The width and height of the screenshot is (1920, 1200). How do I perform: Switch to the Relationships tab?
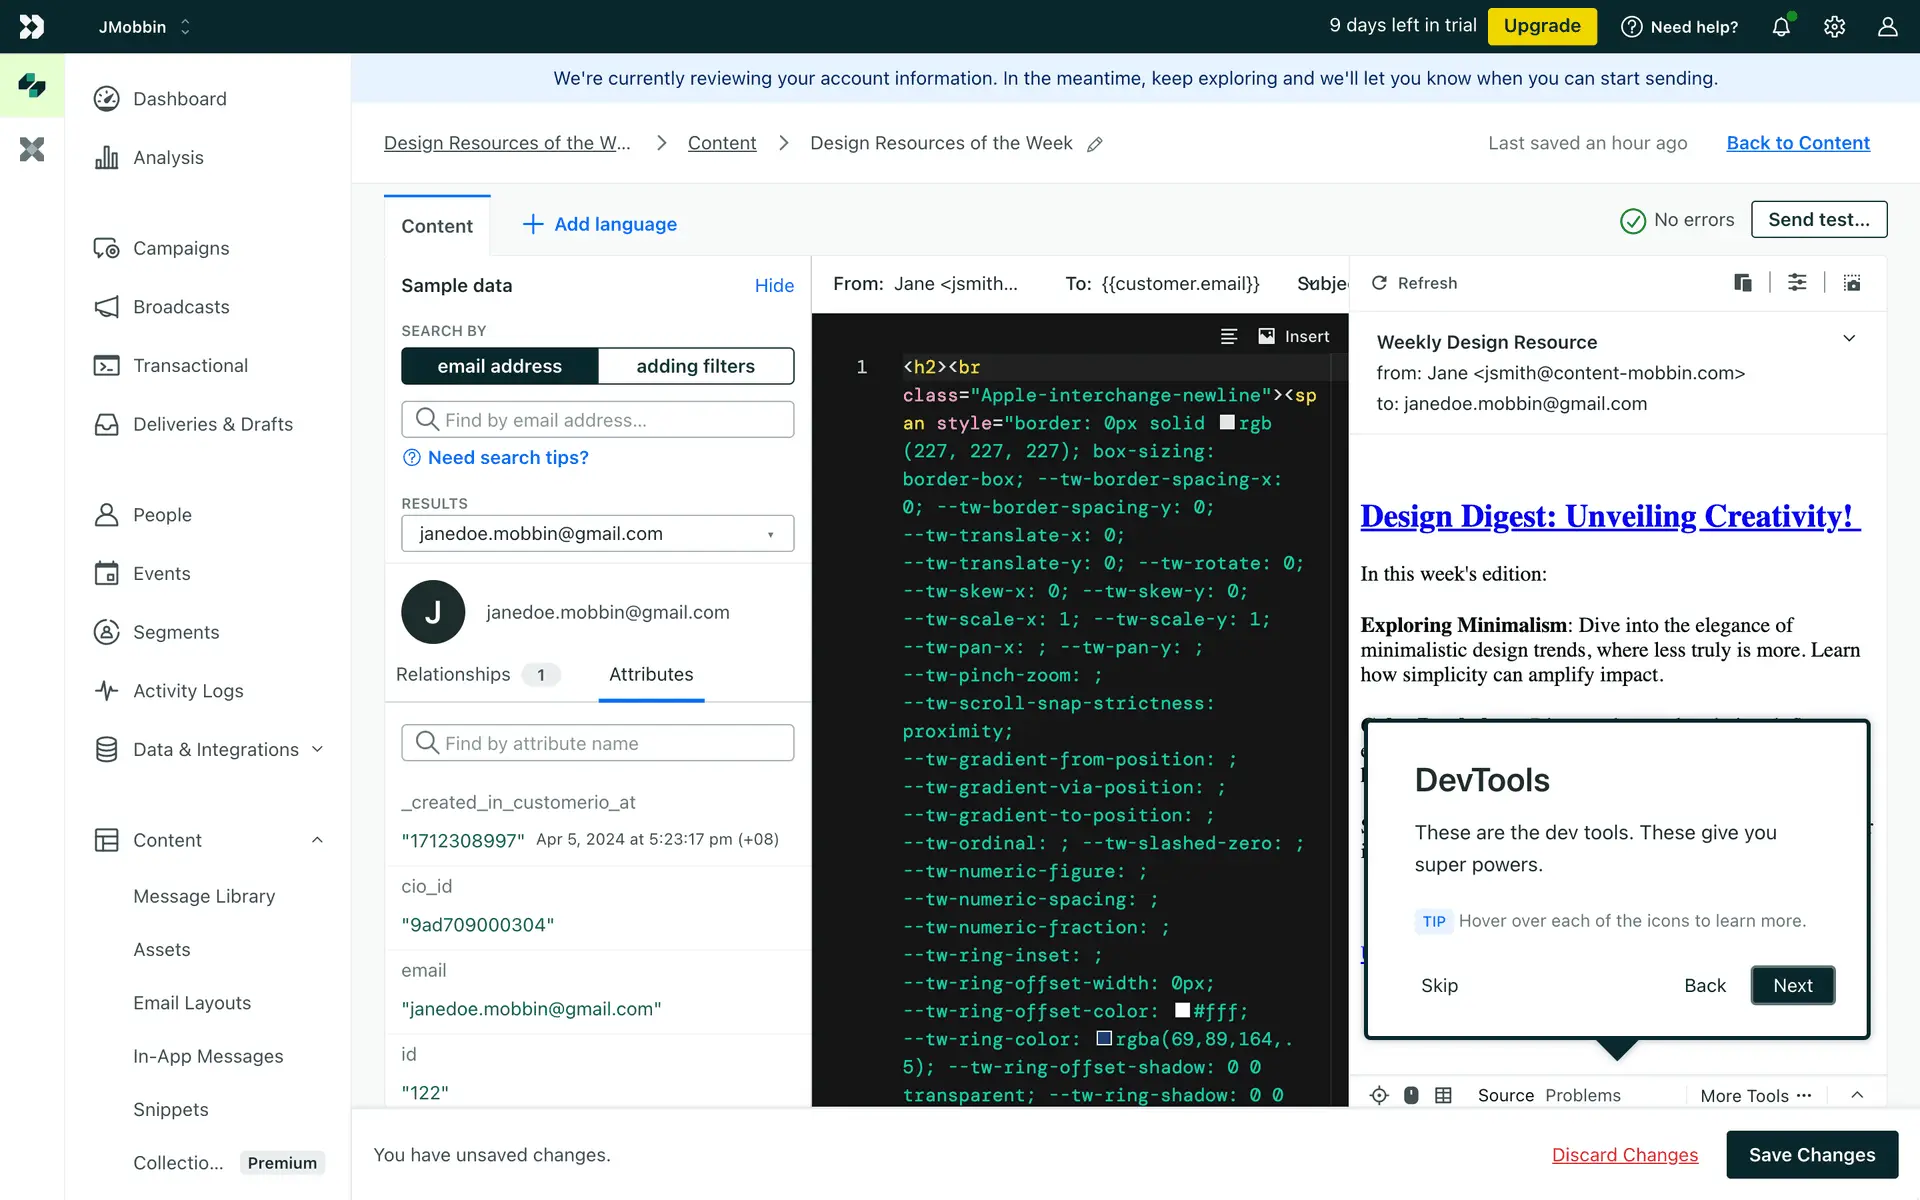[453, 674]
